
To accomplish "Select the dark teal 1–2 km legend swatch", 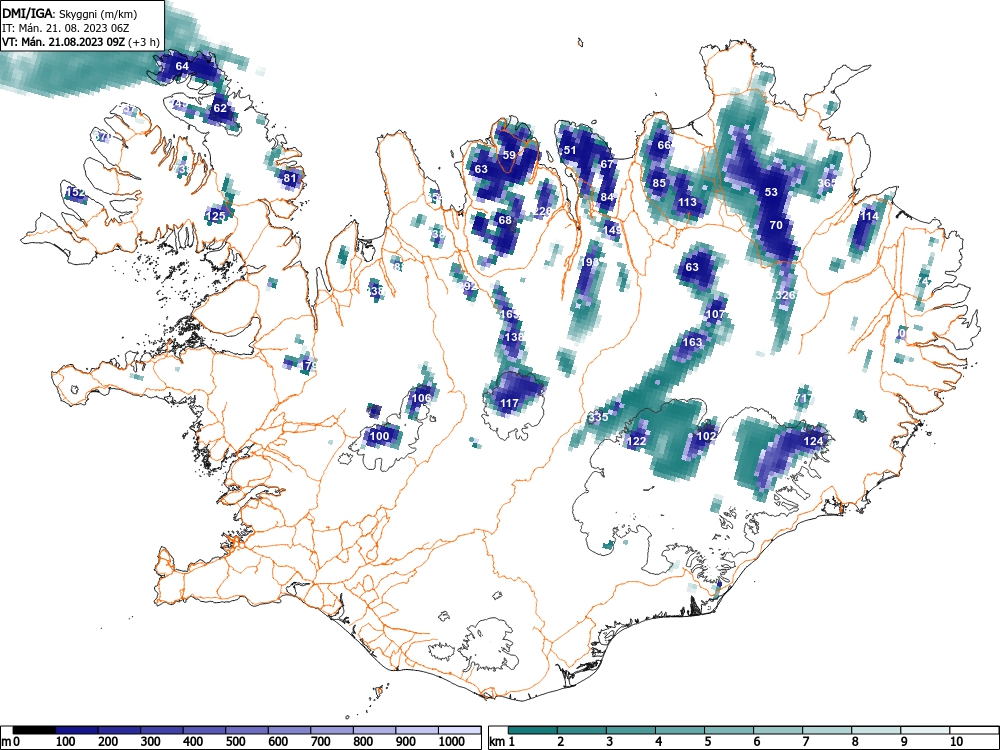I will (533, 730).
